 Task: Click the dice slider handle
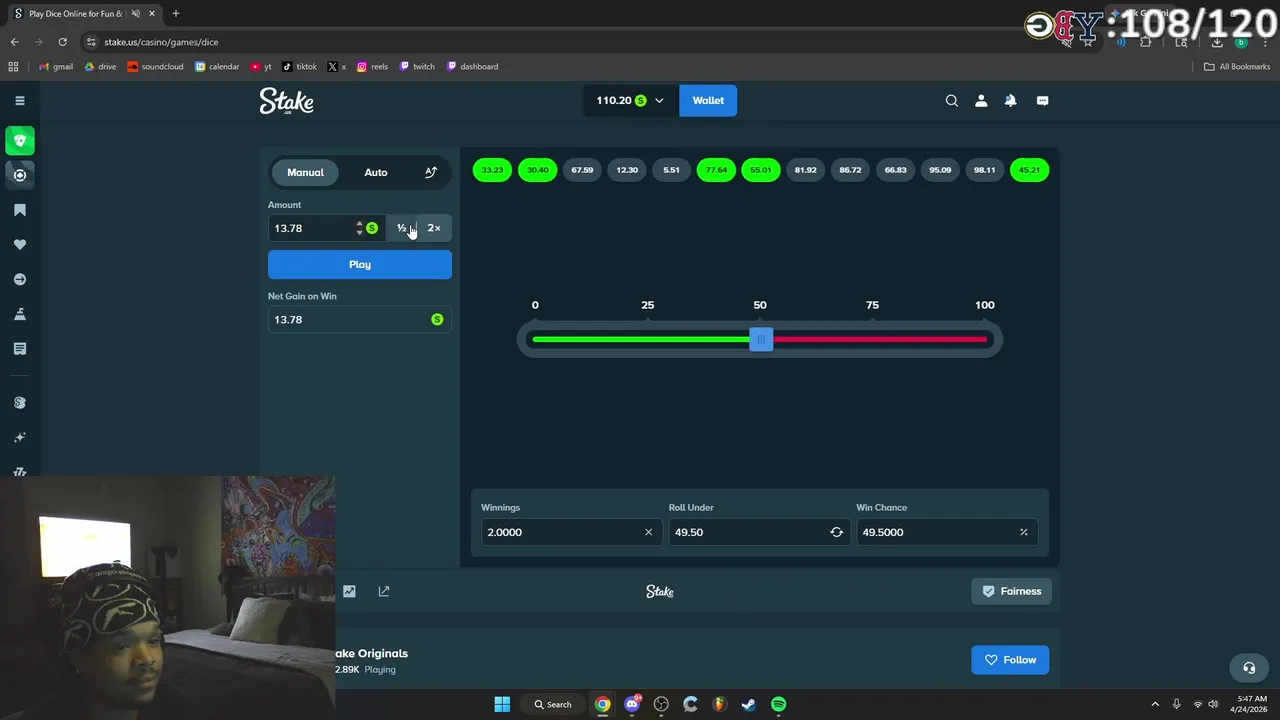tap(761, 340)
